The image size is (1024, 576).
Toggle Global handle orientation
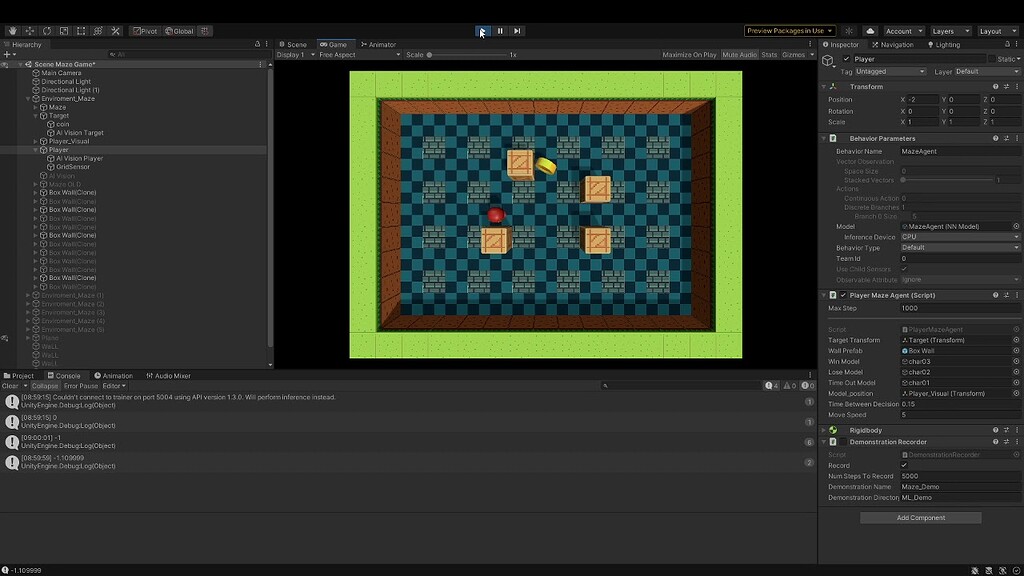(x=180, y=31)
